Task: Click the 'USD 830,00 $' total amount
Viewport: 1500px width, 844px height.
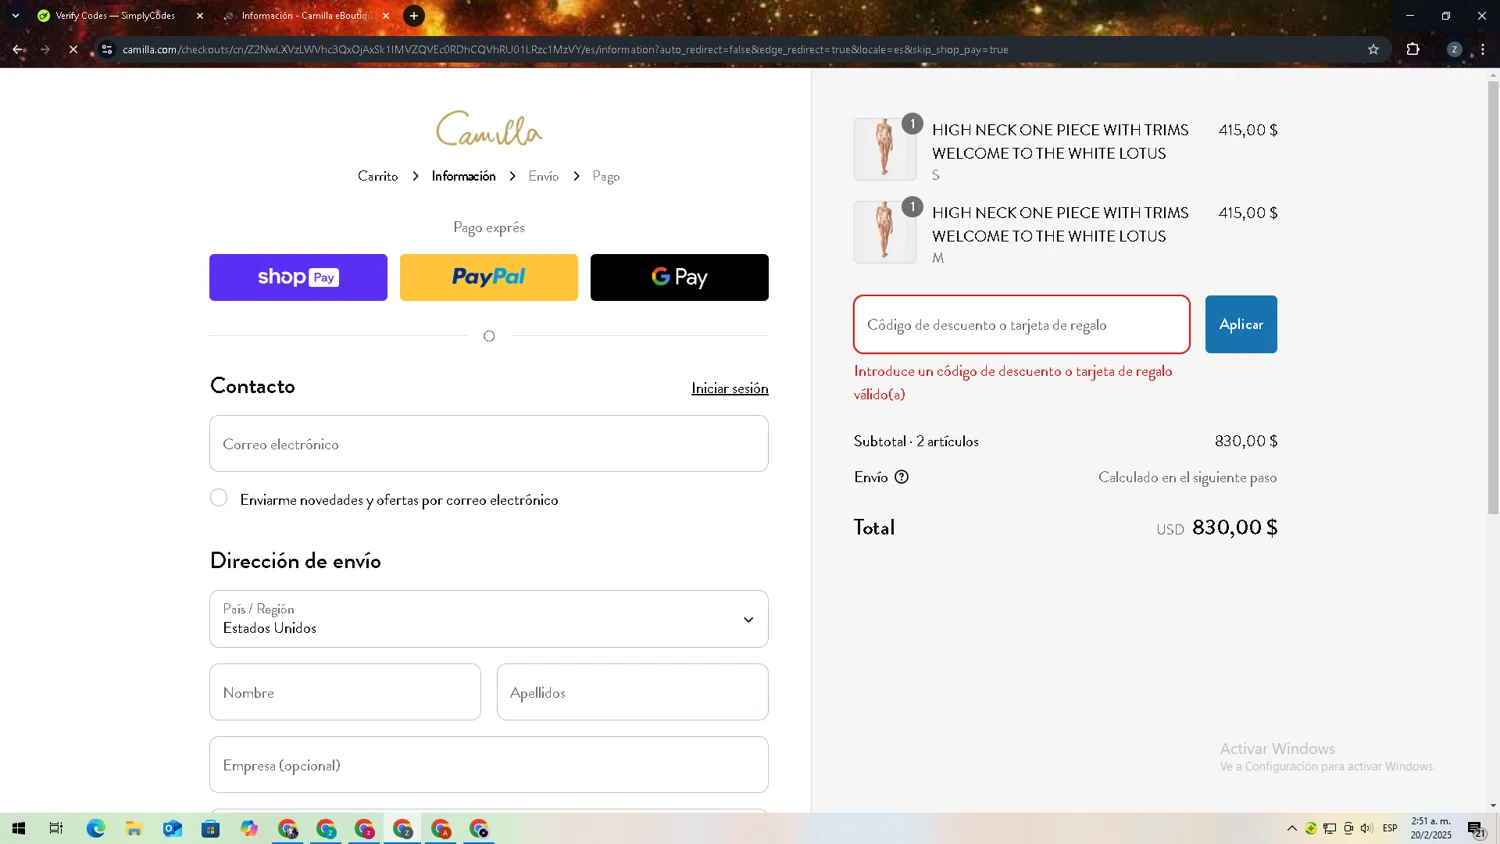Action: (1217, 527)
